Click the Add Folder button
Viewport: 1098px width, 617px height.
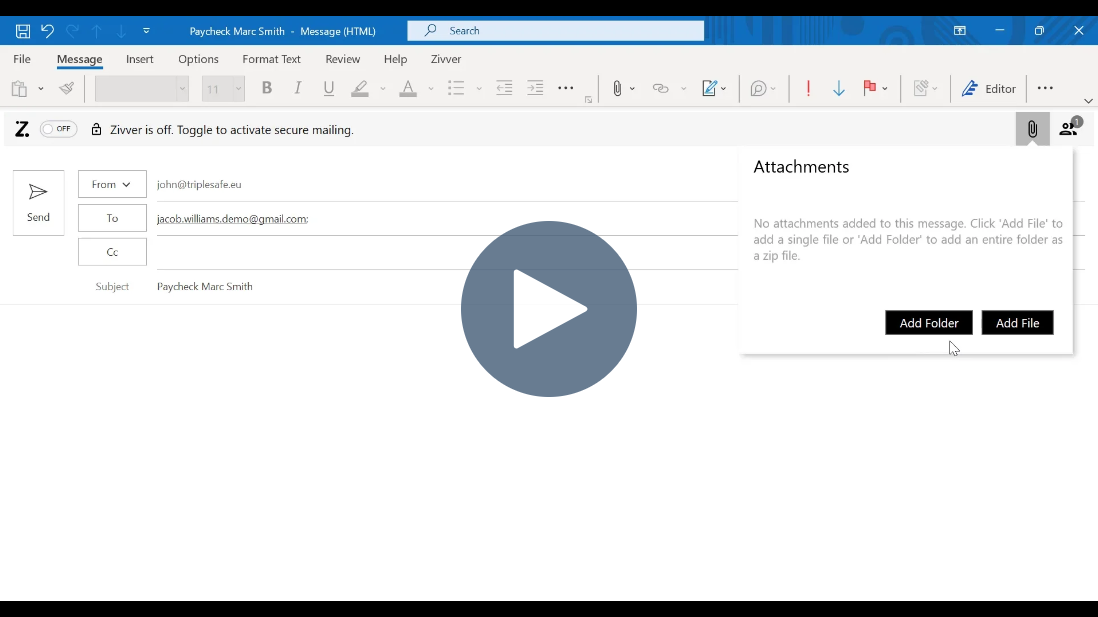point(928,323)
